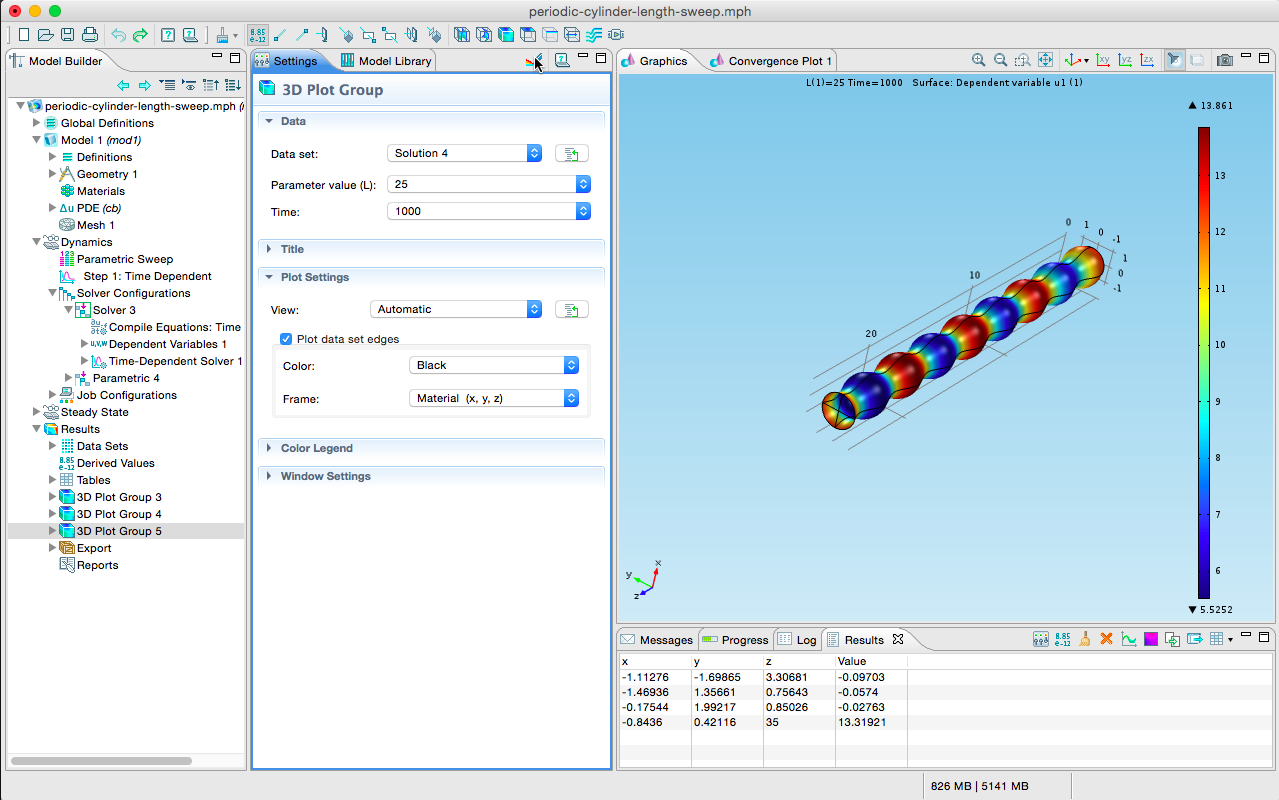Screen dimensions: 1279x800
Task: Click the Print icon in main toolbar
Action: tap(90, 35)
